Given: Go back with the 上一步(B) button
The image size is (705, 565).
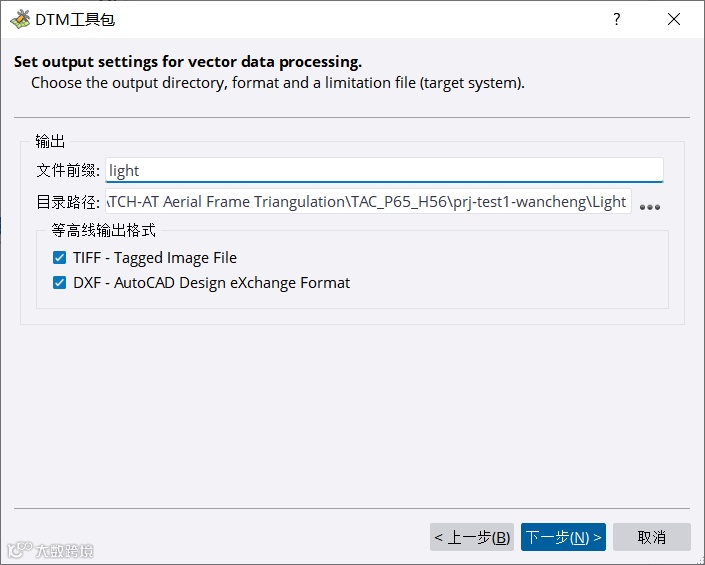Looking at the screenshot, I should 472,537.
